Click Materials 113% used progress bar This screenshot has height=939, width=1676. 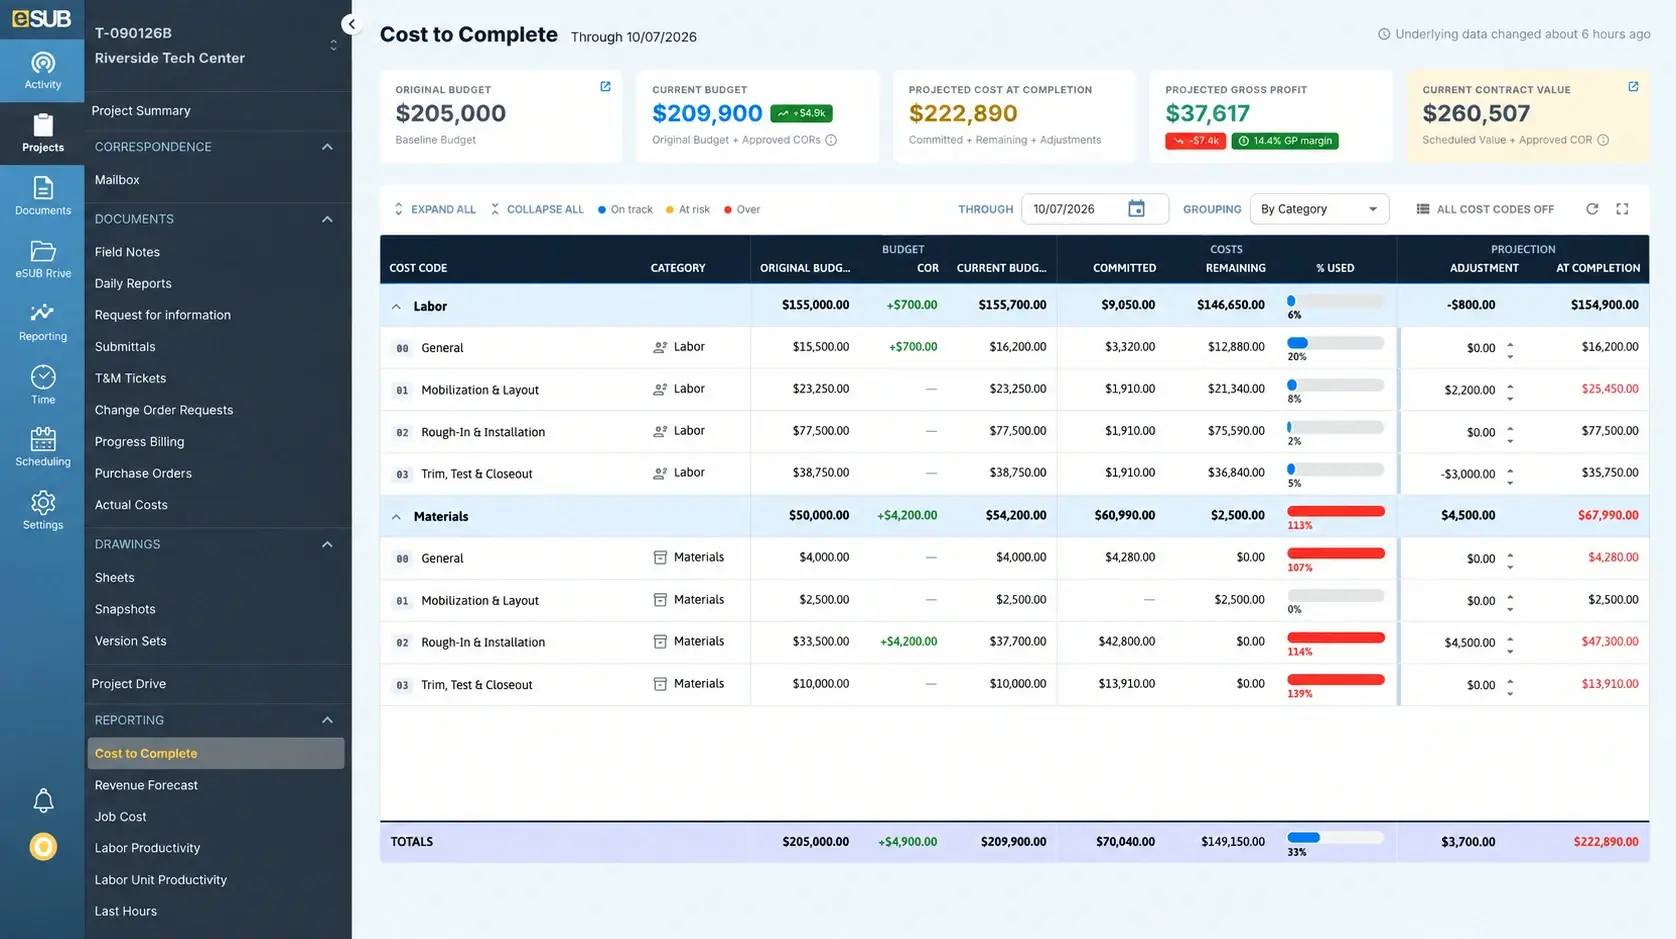click(x=1336, y=511)
